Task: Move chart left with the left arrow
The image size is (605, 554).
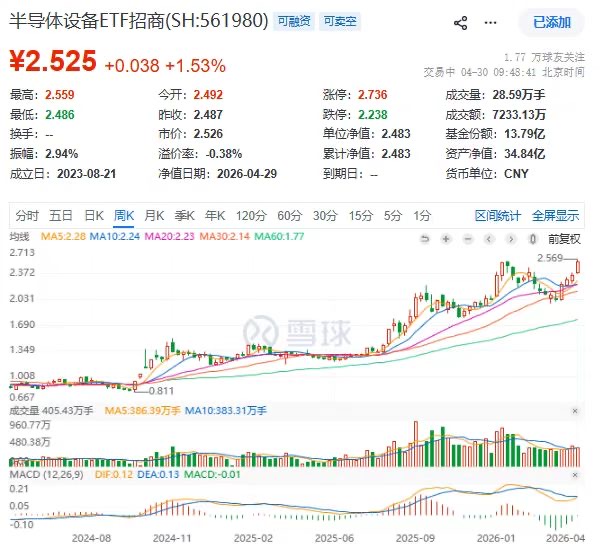Action: (x=489, y=239)
